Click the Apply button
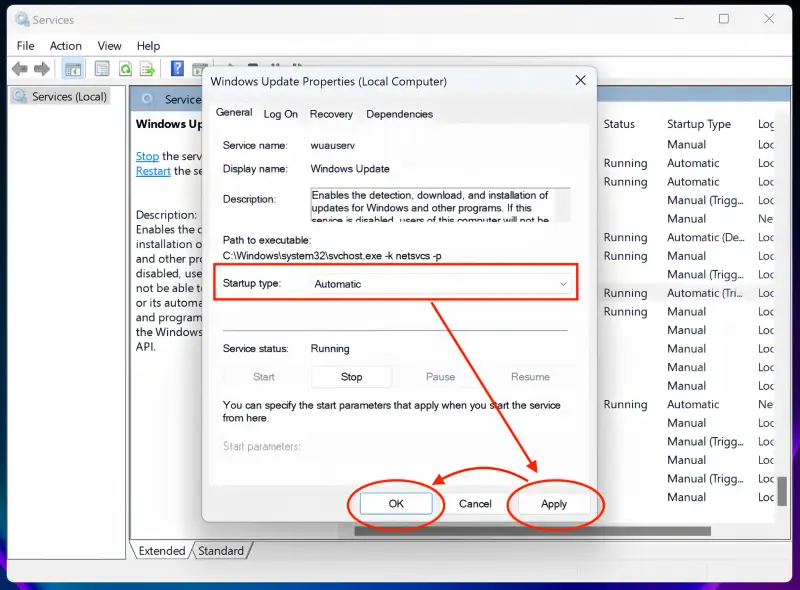 (554, 504)
